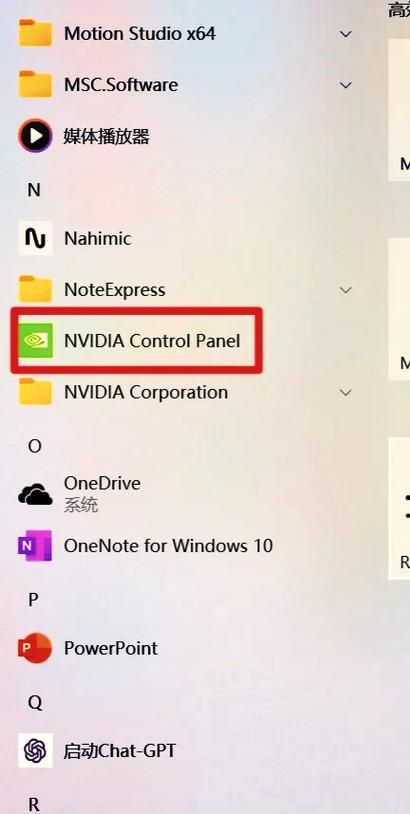Expand the Motion Studio x64 chevron arrow
Viewport: 410px width, 814px height.
click(x=346, y=34)
